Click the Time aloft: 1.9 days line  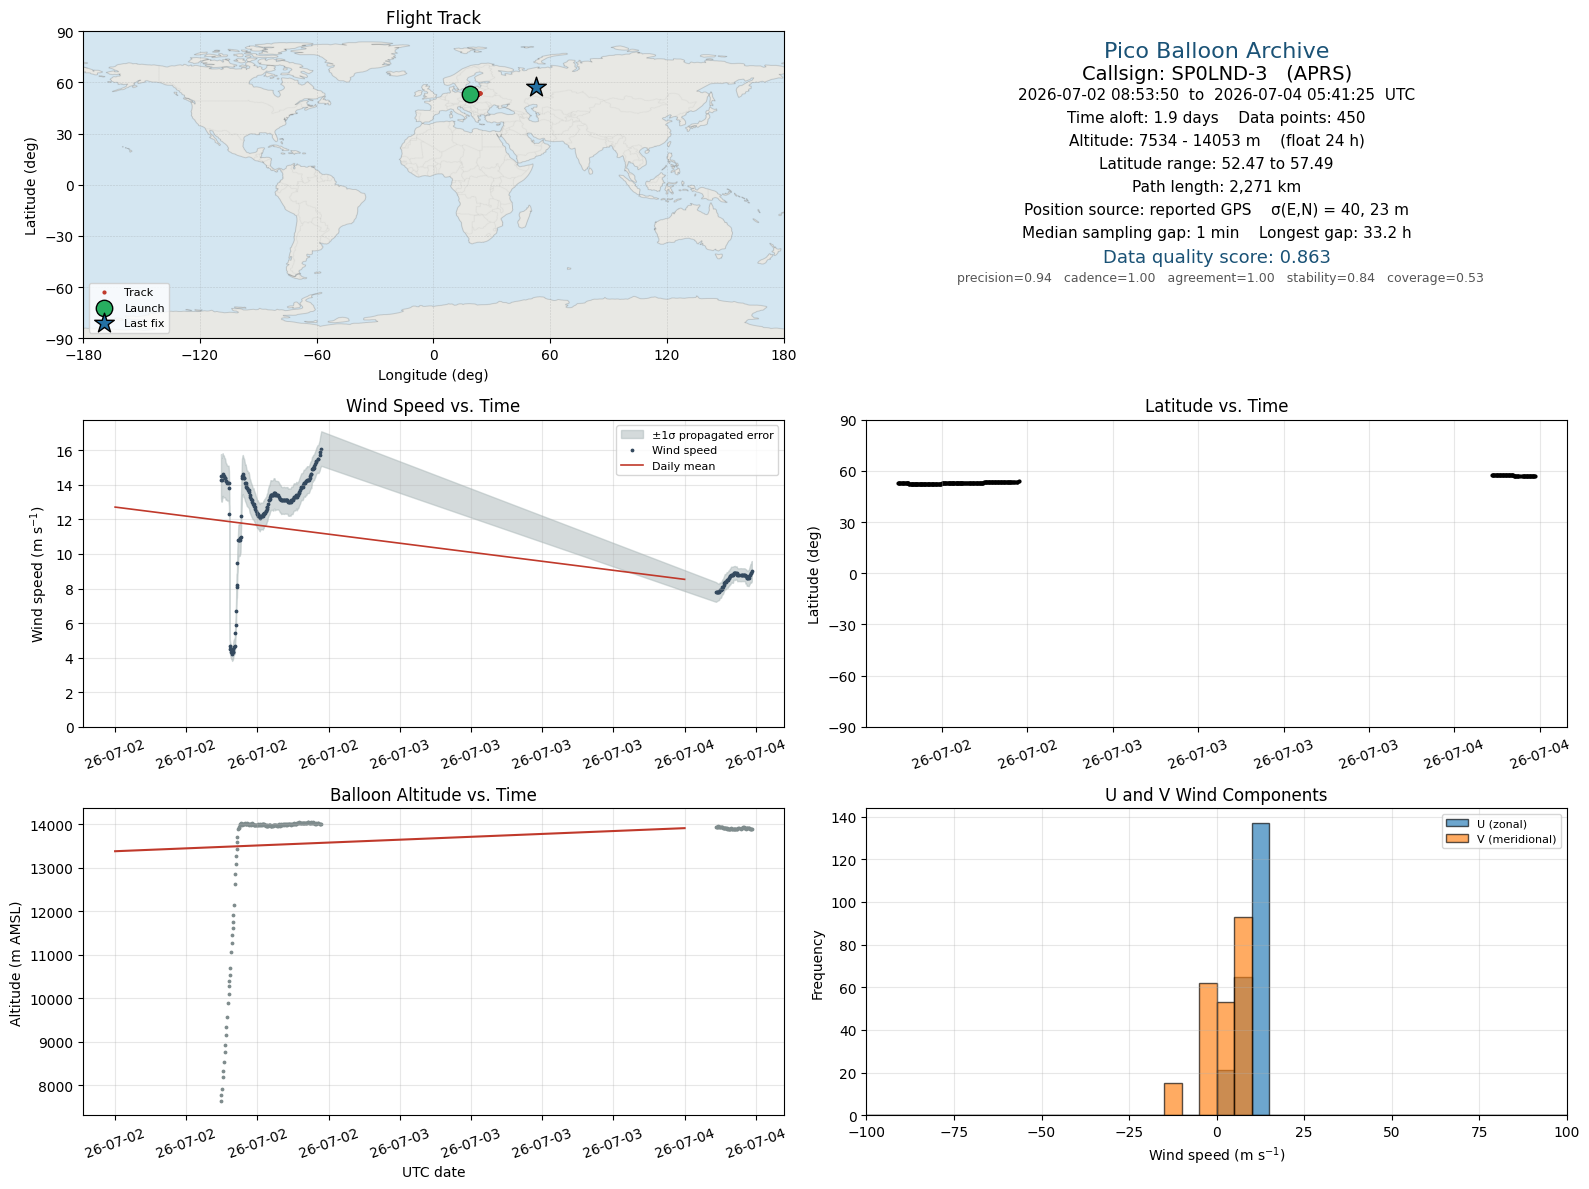pos(1216,118)
